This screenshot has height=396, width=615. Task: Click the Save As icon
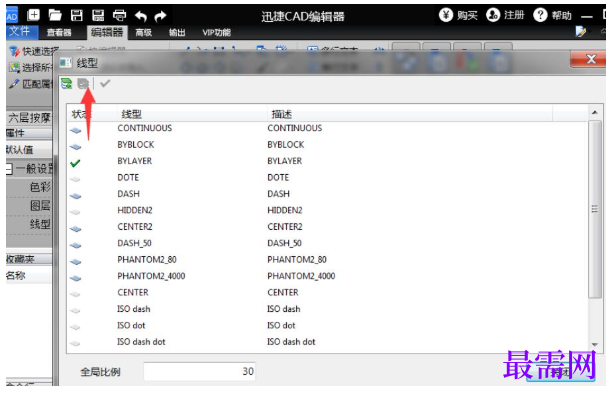98,15
